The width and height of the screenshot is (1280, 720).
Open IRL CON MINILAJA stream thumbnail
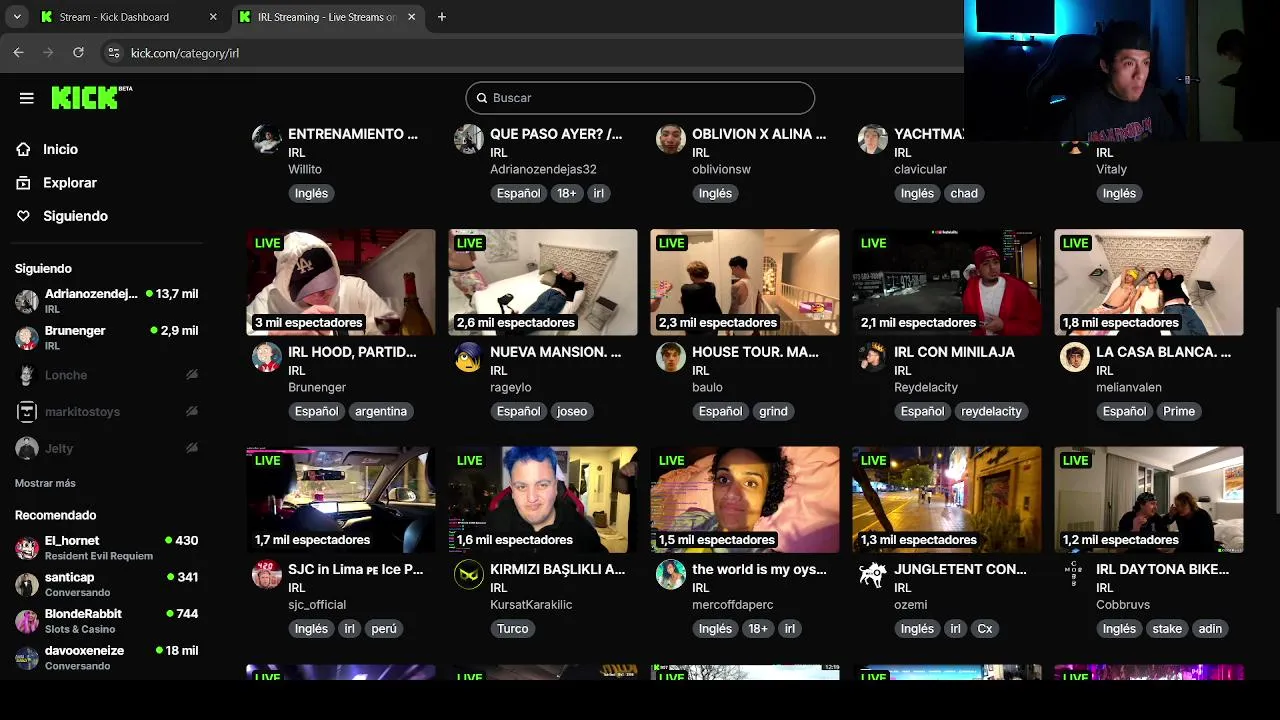947,282
